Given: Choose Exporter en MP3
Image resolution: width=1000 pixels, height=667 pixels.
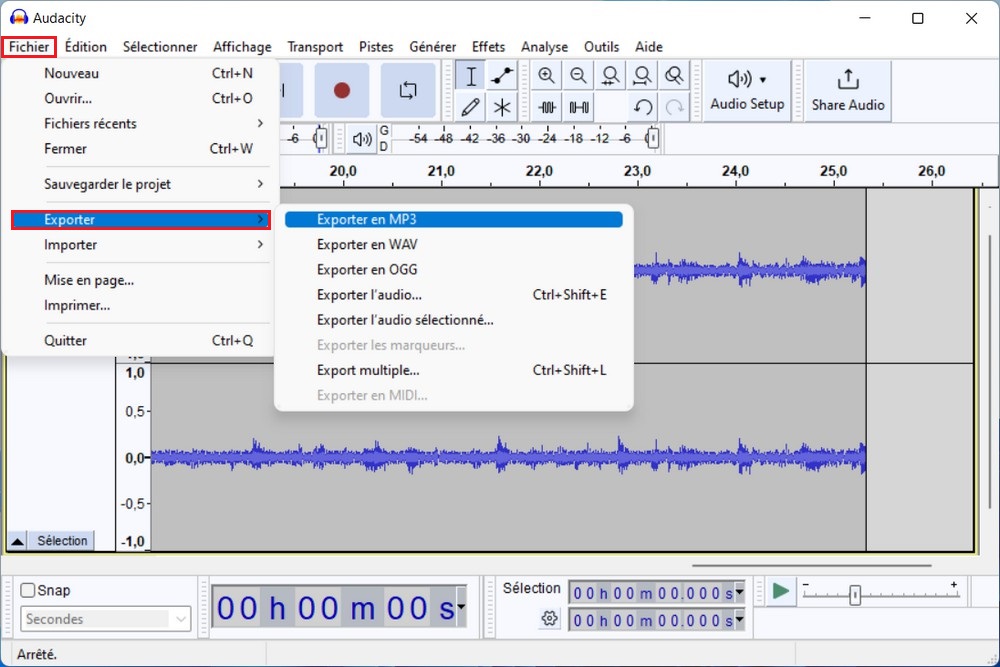Looking at the screenshot, I should tap(453, 219).
